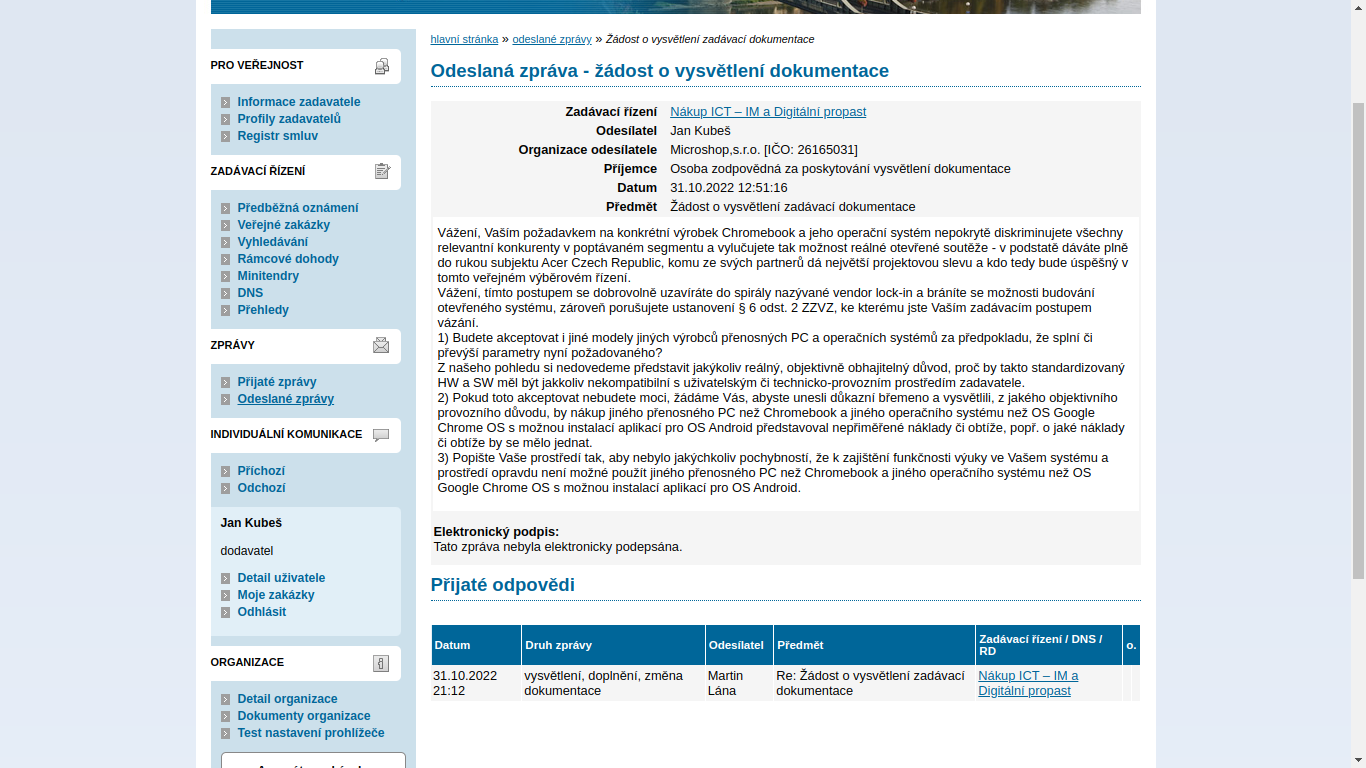Viewport: 1366px width, 768px height.
Task: Click the Zadávací řízení section icon
Action: tap(381, 172)
